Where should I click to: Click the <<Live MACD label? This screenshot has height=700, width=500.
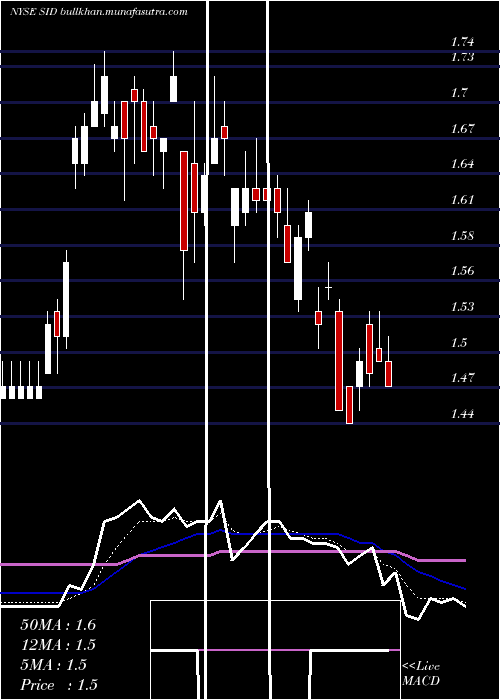tap(421, 674)
